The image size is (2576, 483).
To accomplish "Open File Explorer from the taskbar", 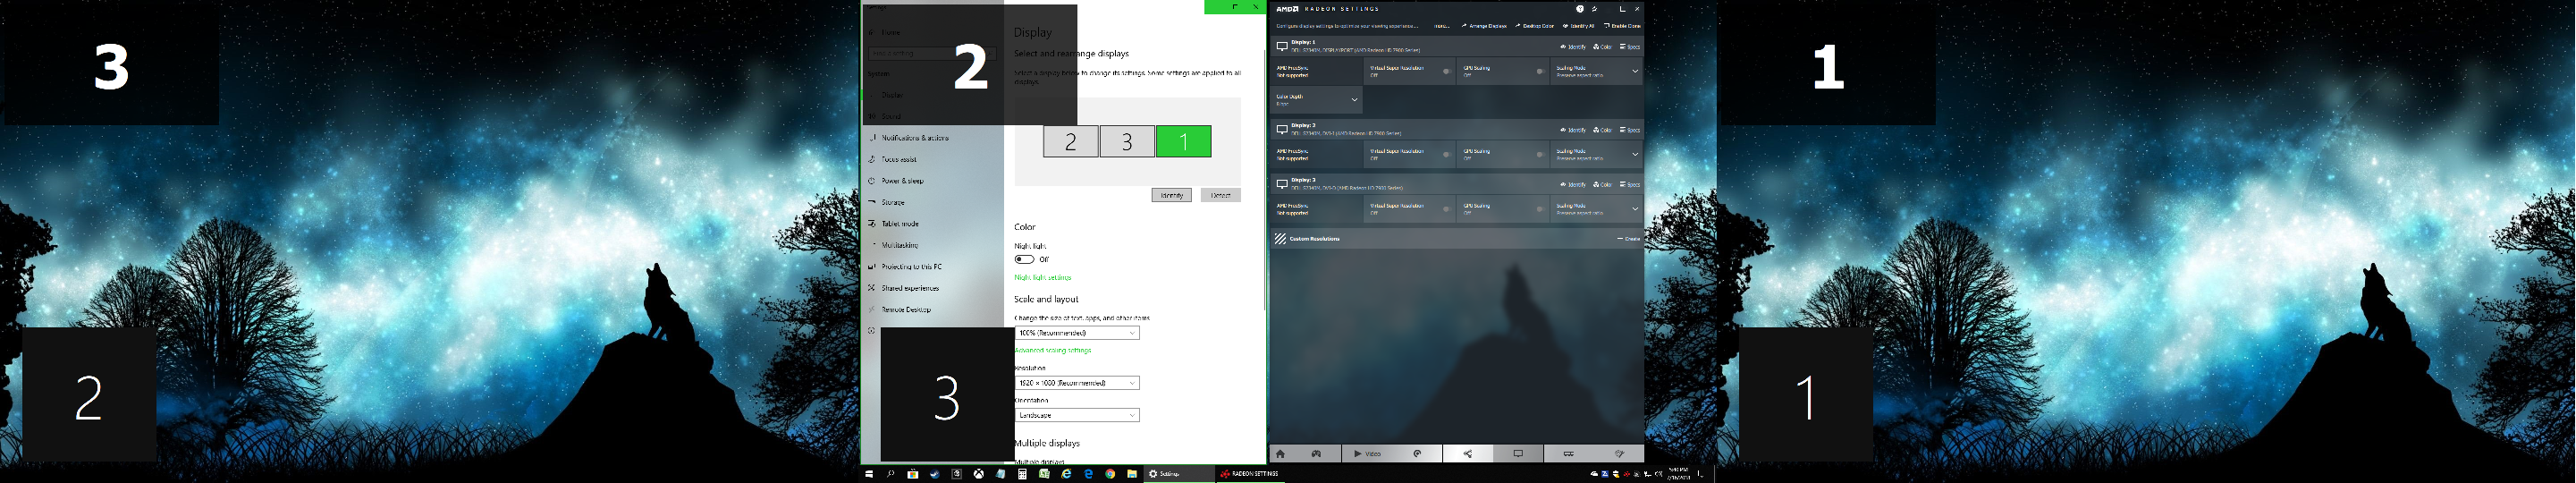I will (1132, 474).
